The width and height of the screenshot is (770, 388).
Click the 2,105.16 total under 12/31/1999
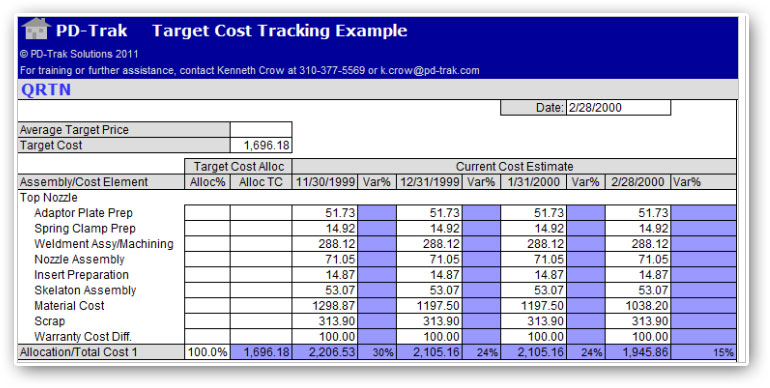(x=430, y=352)
